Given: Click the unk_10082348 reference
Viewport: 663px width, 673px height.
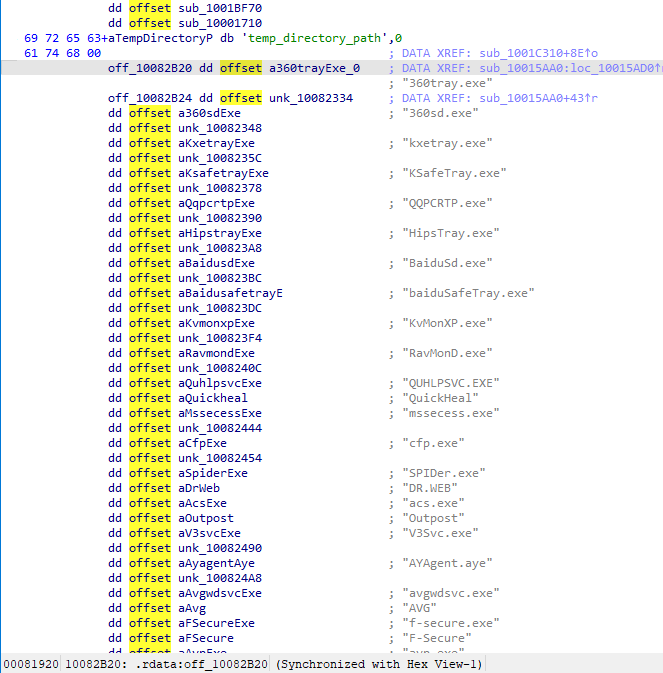Looking at the screenshot, I should [x=220, y=128].
